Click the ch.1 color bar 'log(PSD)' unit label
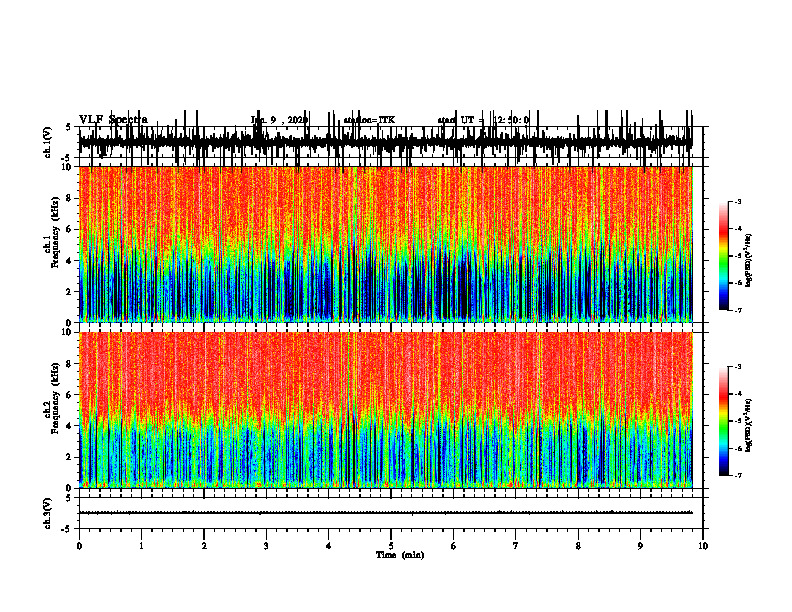792x612 pixels. [749, 261]
